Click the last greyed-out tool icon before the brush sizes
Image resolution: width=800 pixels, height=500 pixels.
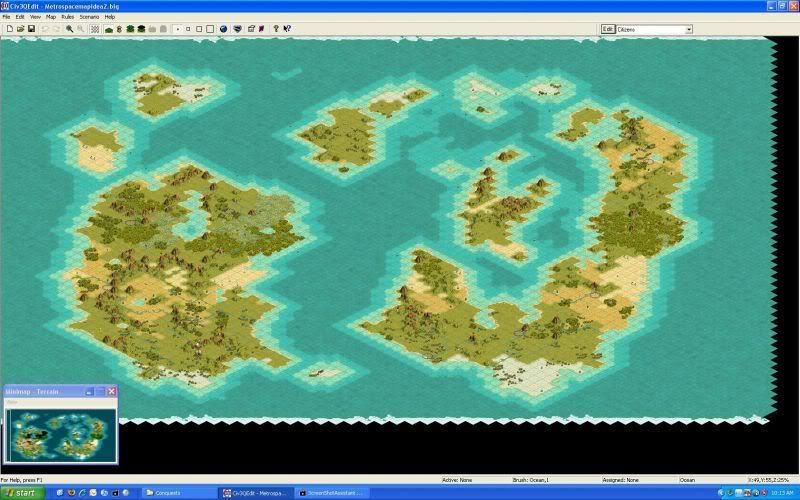[x=163, y=29]
